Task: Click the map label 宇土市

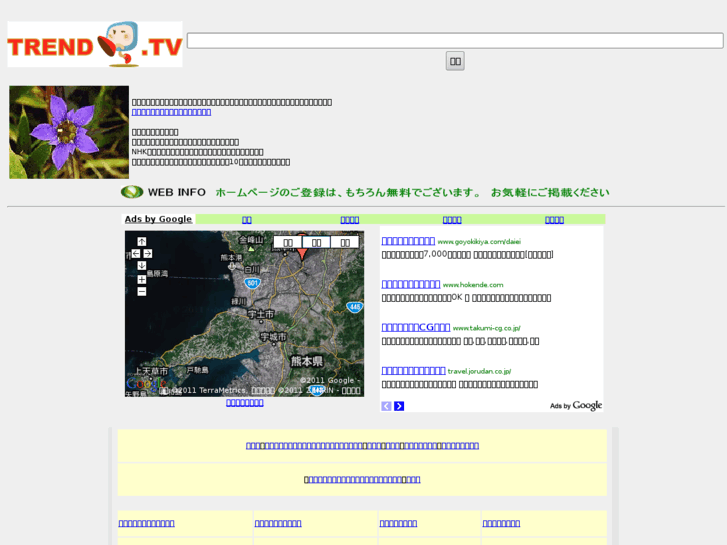Action: pos(261,314)
